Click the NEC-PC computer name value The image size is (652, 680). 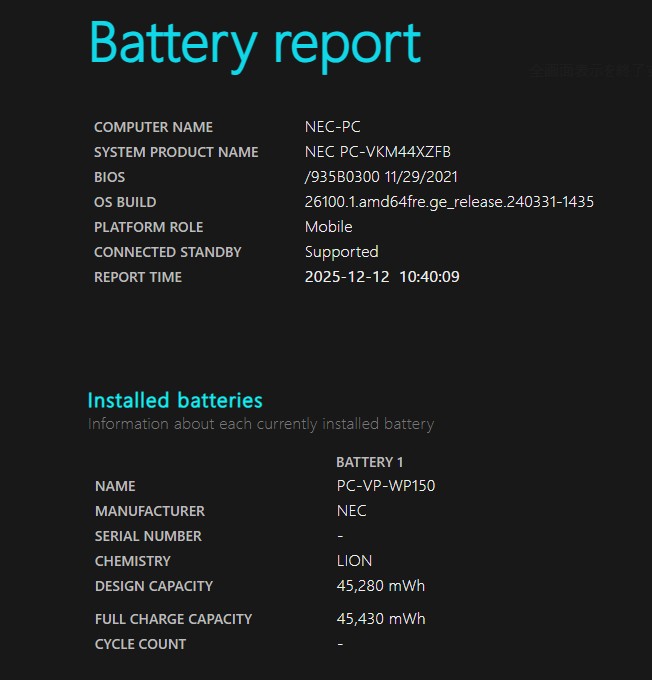[x=332, y=127]
